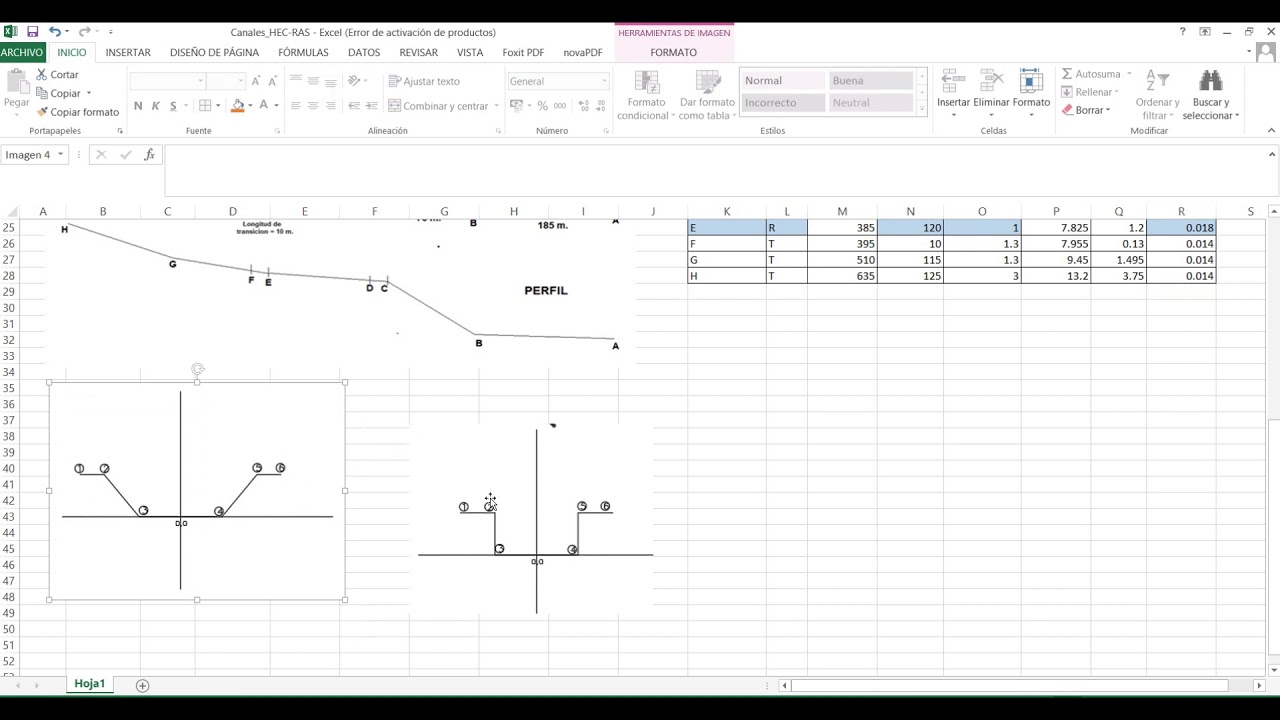The image size is (1280, 720).
Task: Apply percent style
Action: tap(542, 106)
